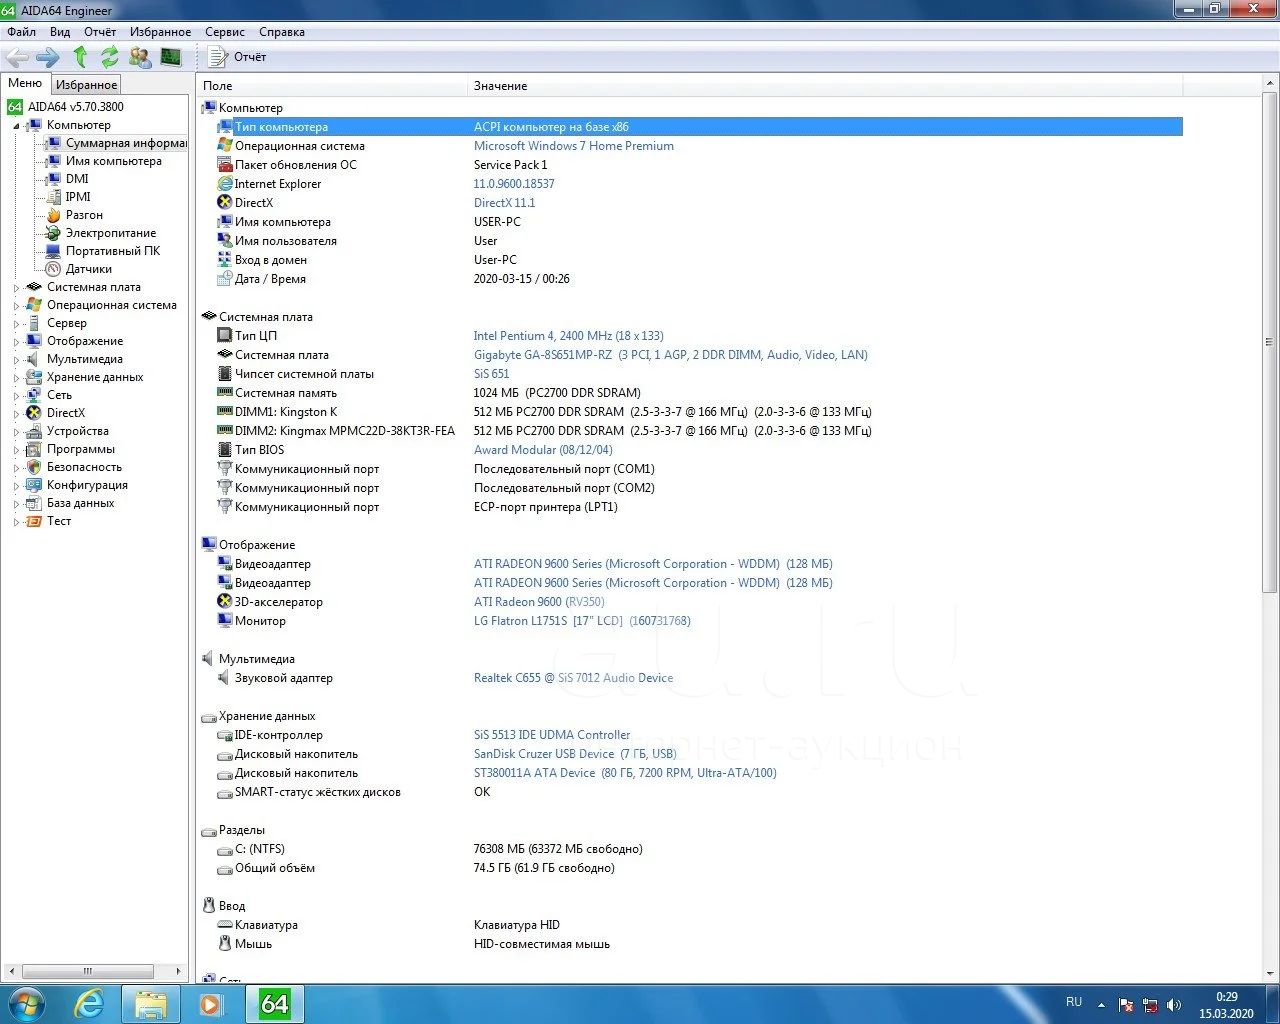Open the Gigabyte GA-8S651MP-RZ link
1280x1024 pixels.
point(670,355)
